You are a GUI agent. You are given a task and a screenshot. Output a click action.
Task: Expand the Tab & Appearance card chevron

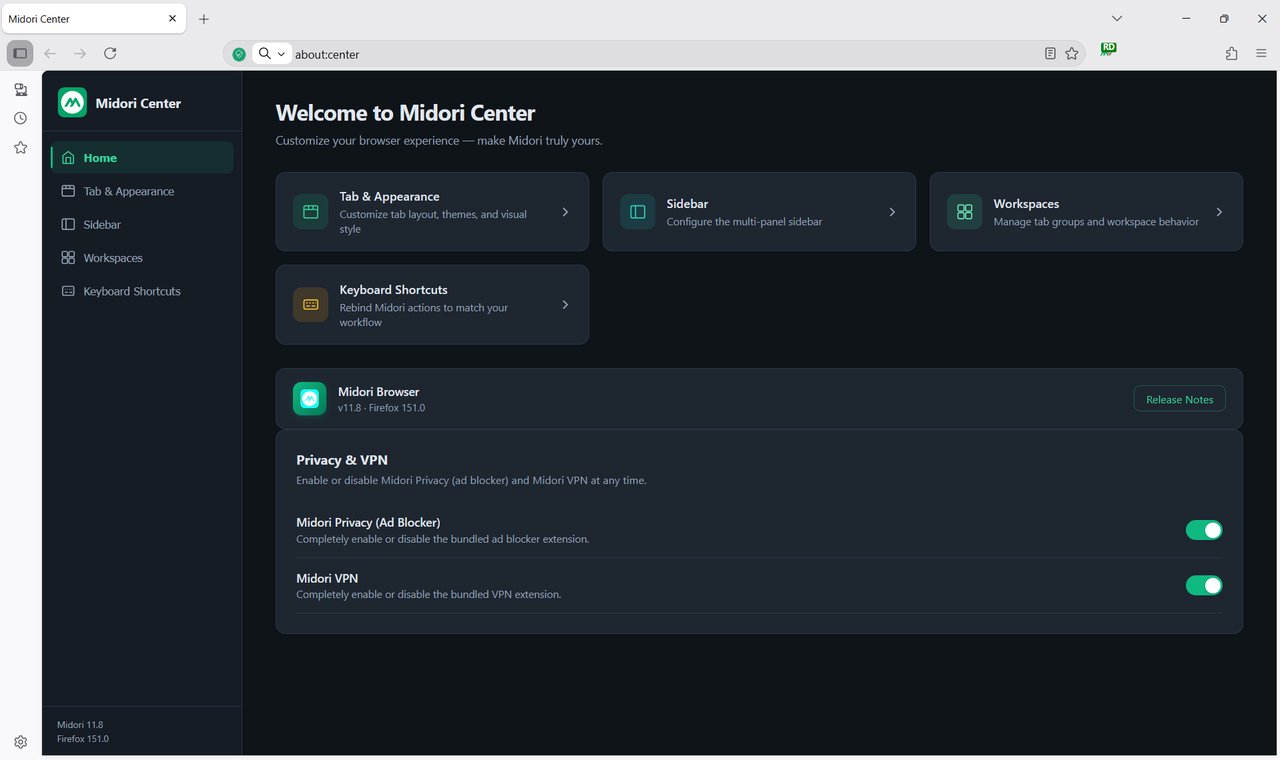[x=565, y=212]
